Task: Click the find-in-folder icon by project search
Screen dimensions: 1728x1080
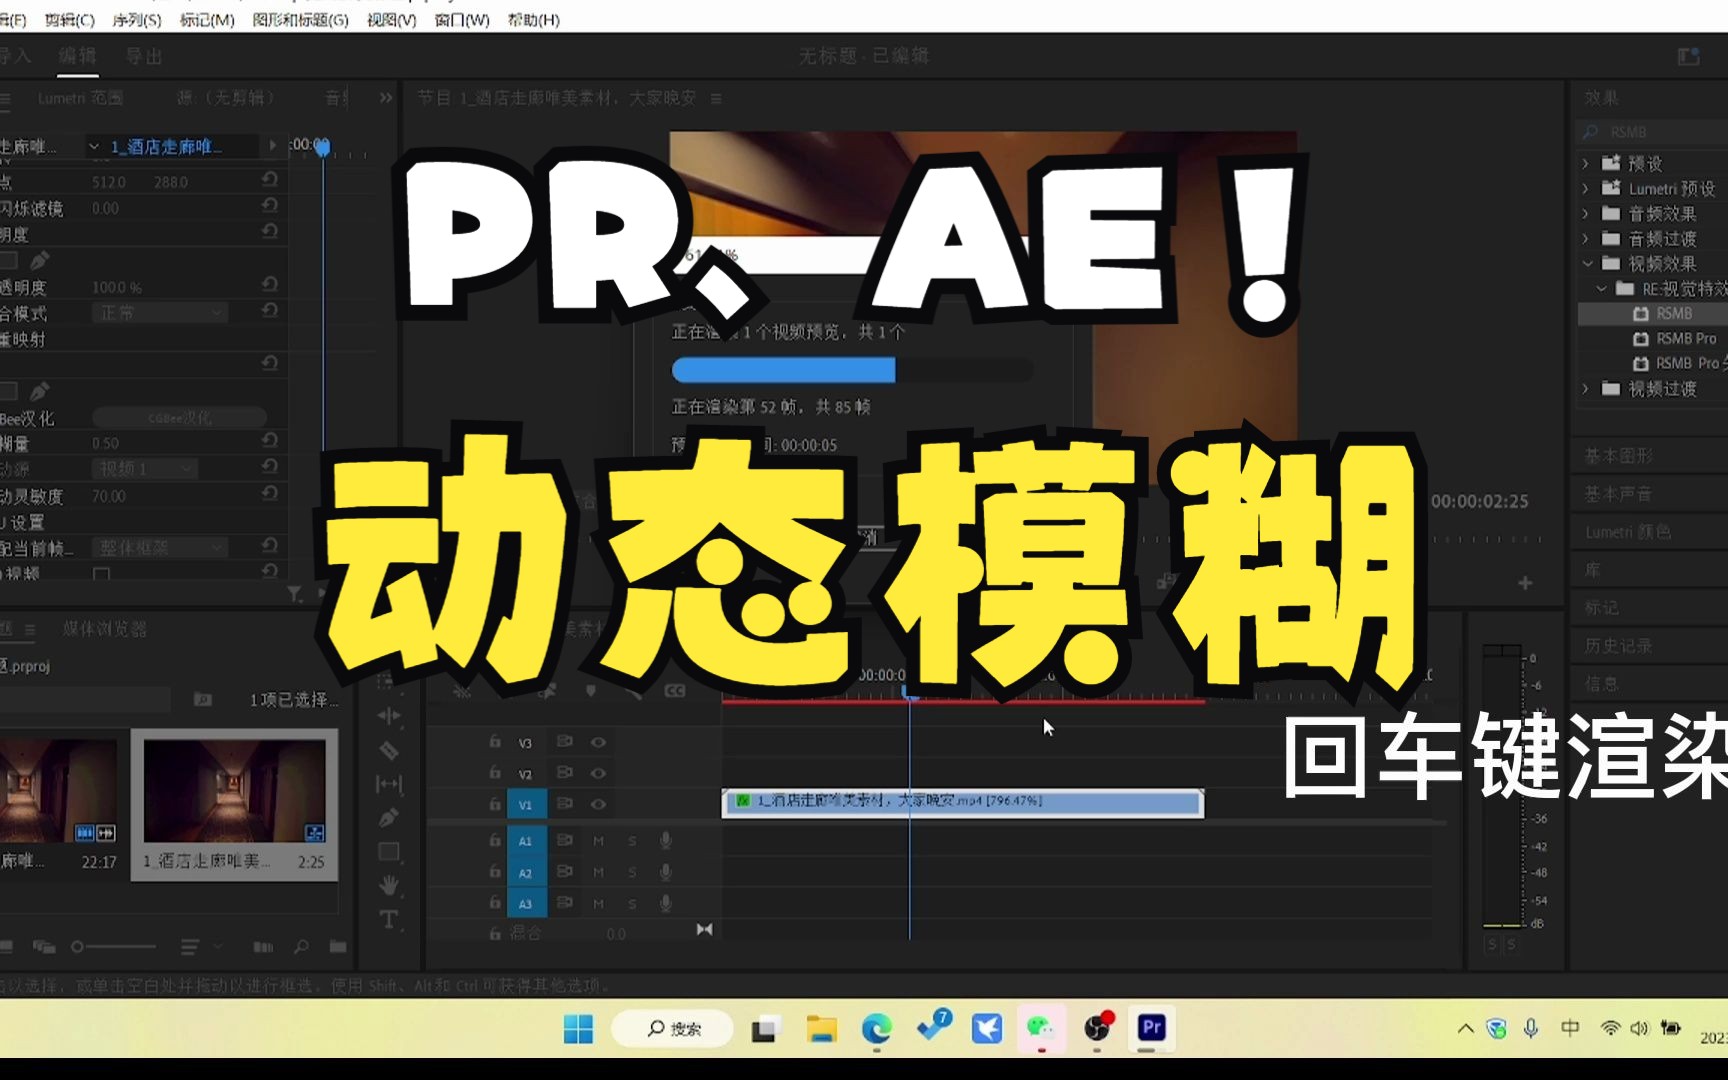Action: (202, 699)
